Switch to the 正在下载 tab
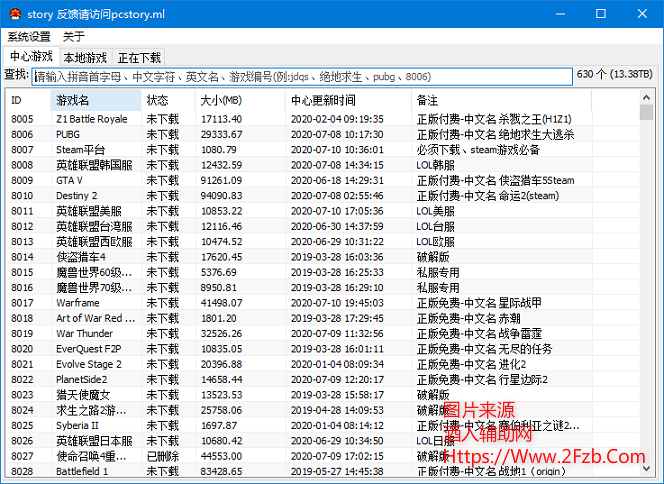The height and width of the screenshot is (484, 664). point(139,58)
